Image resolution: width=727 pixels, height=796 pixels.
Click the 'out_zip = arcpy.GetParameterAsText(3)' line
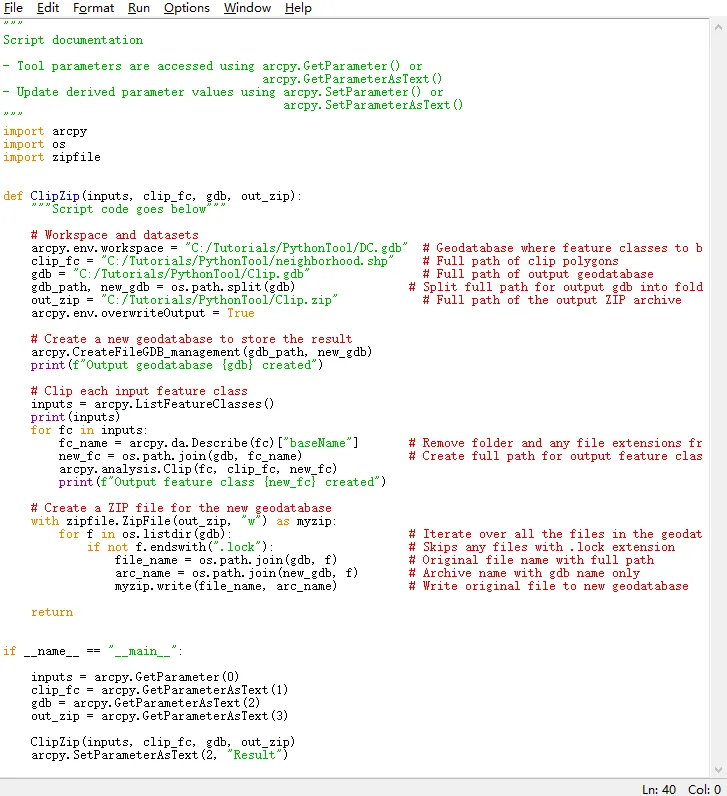coord(159,716)
